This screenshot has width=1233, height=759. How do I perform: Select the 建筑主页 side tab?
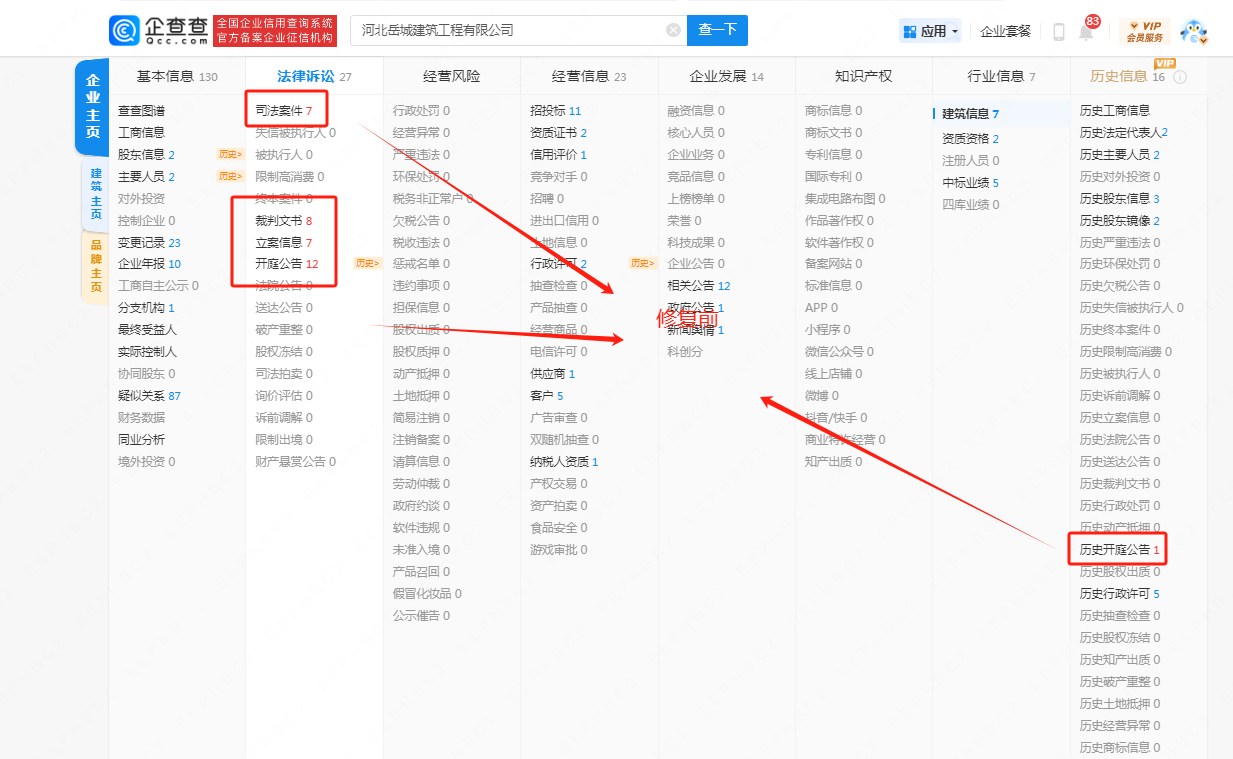tap(95, 194)
